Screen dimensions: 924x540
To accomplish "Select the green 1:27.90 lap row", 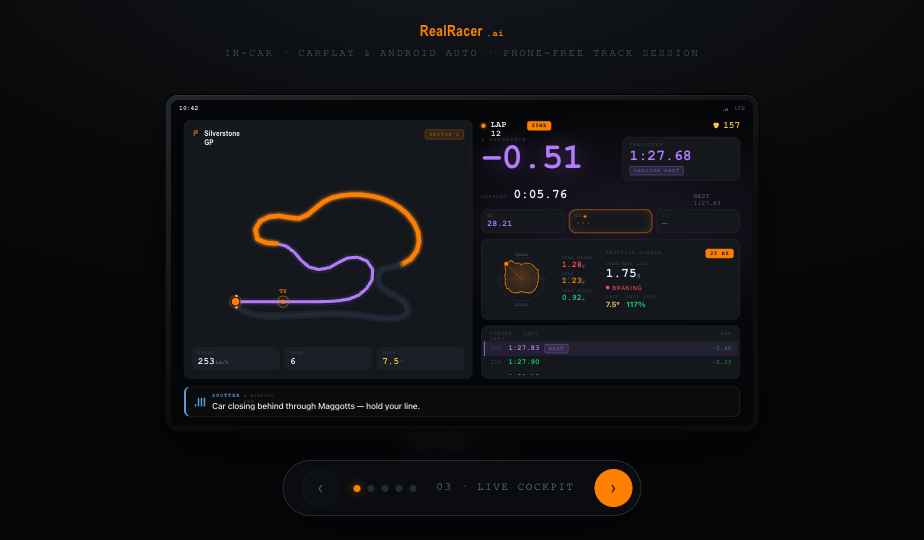I will pyautogui.click(x=610, y=362).
